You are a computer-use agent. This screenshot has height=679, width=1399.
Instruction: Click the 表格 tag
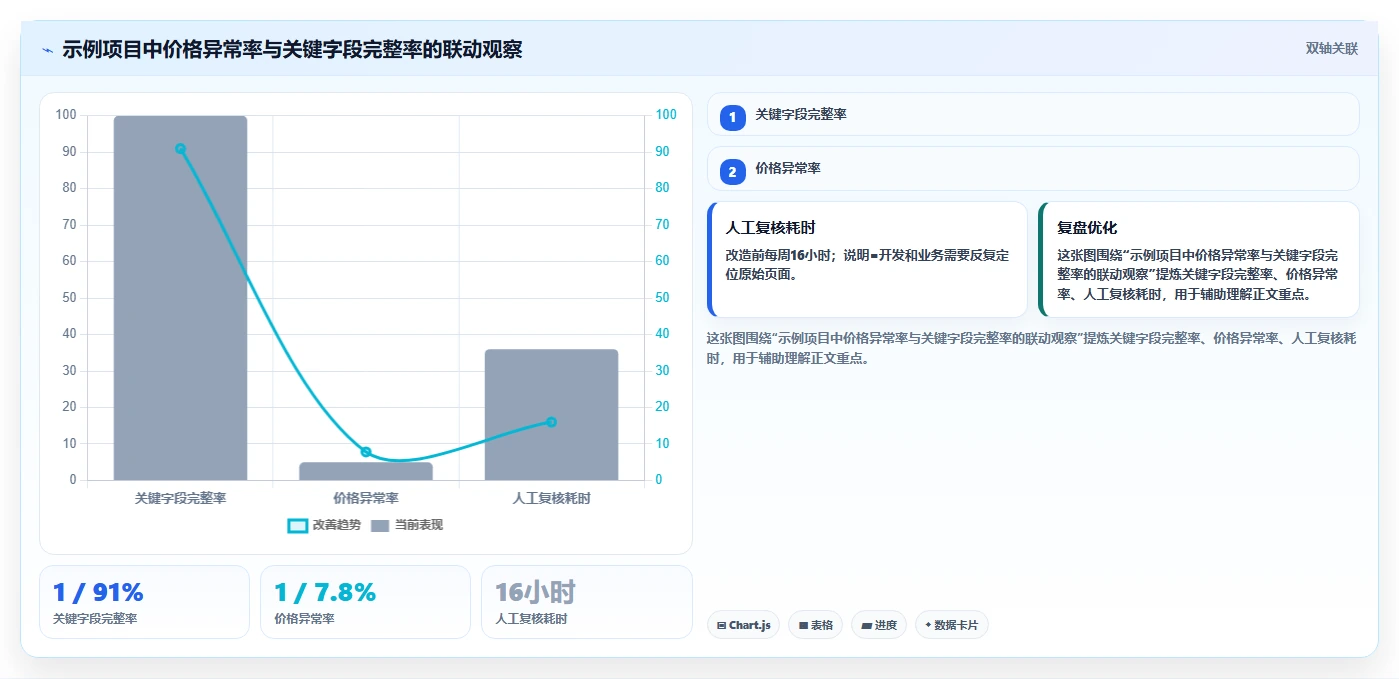[816, 625]
